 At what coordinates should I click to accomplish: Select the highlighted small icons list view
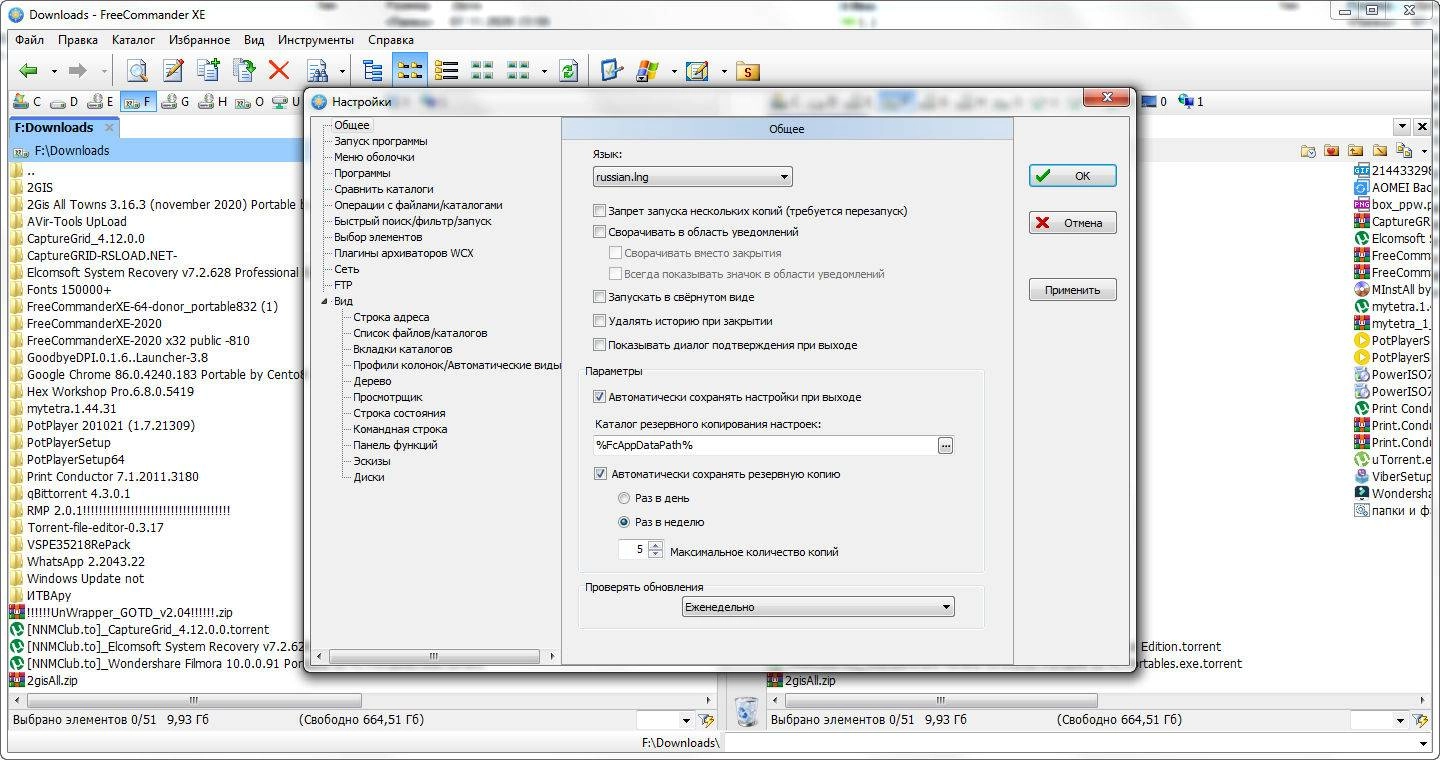[x=409, y=71]
